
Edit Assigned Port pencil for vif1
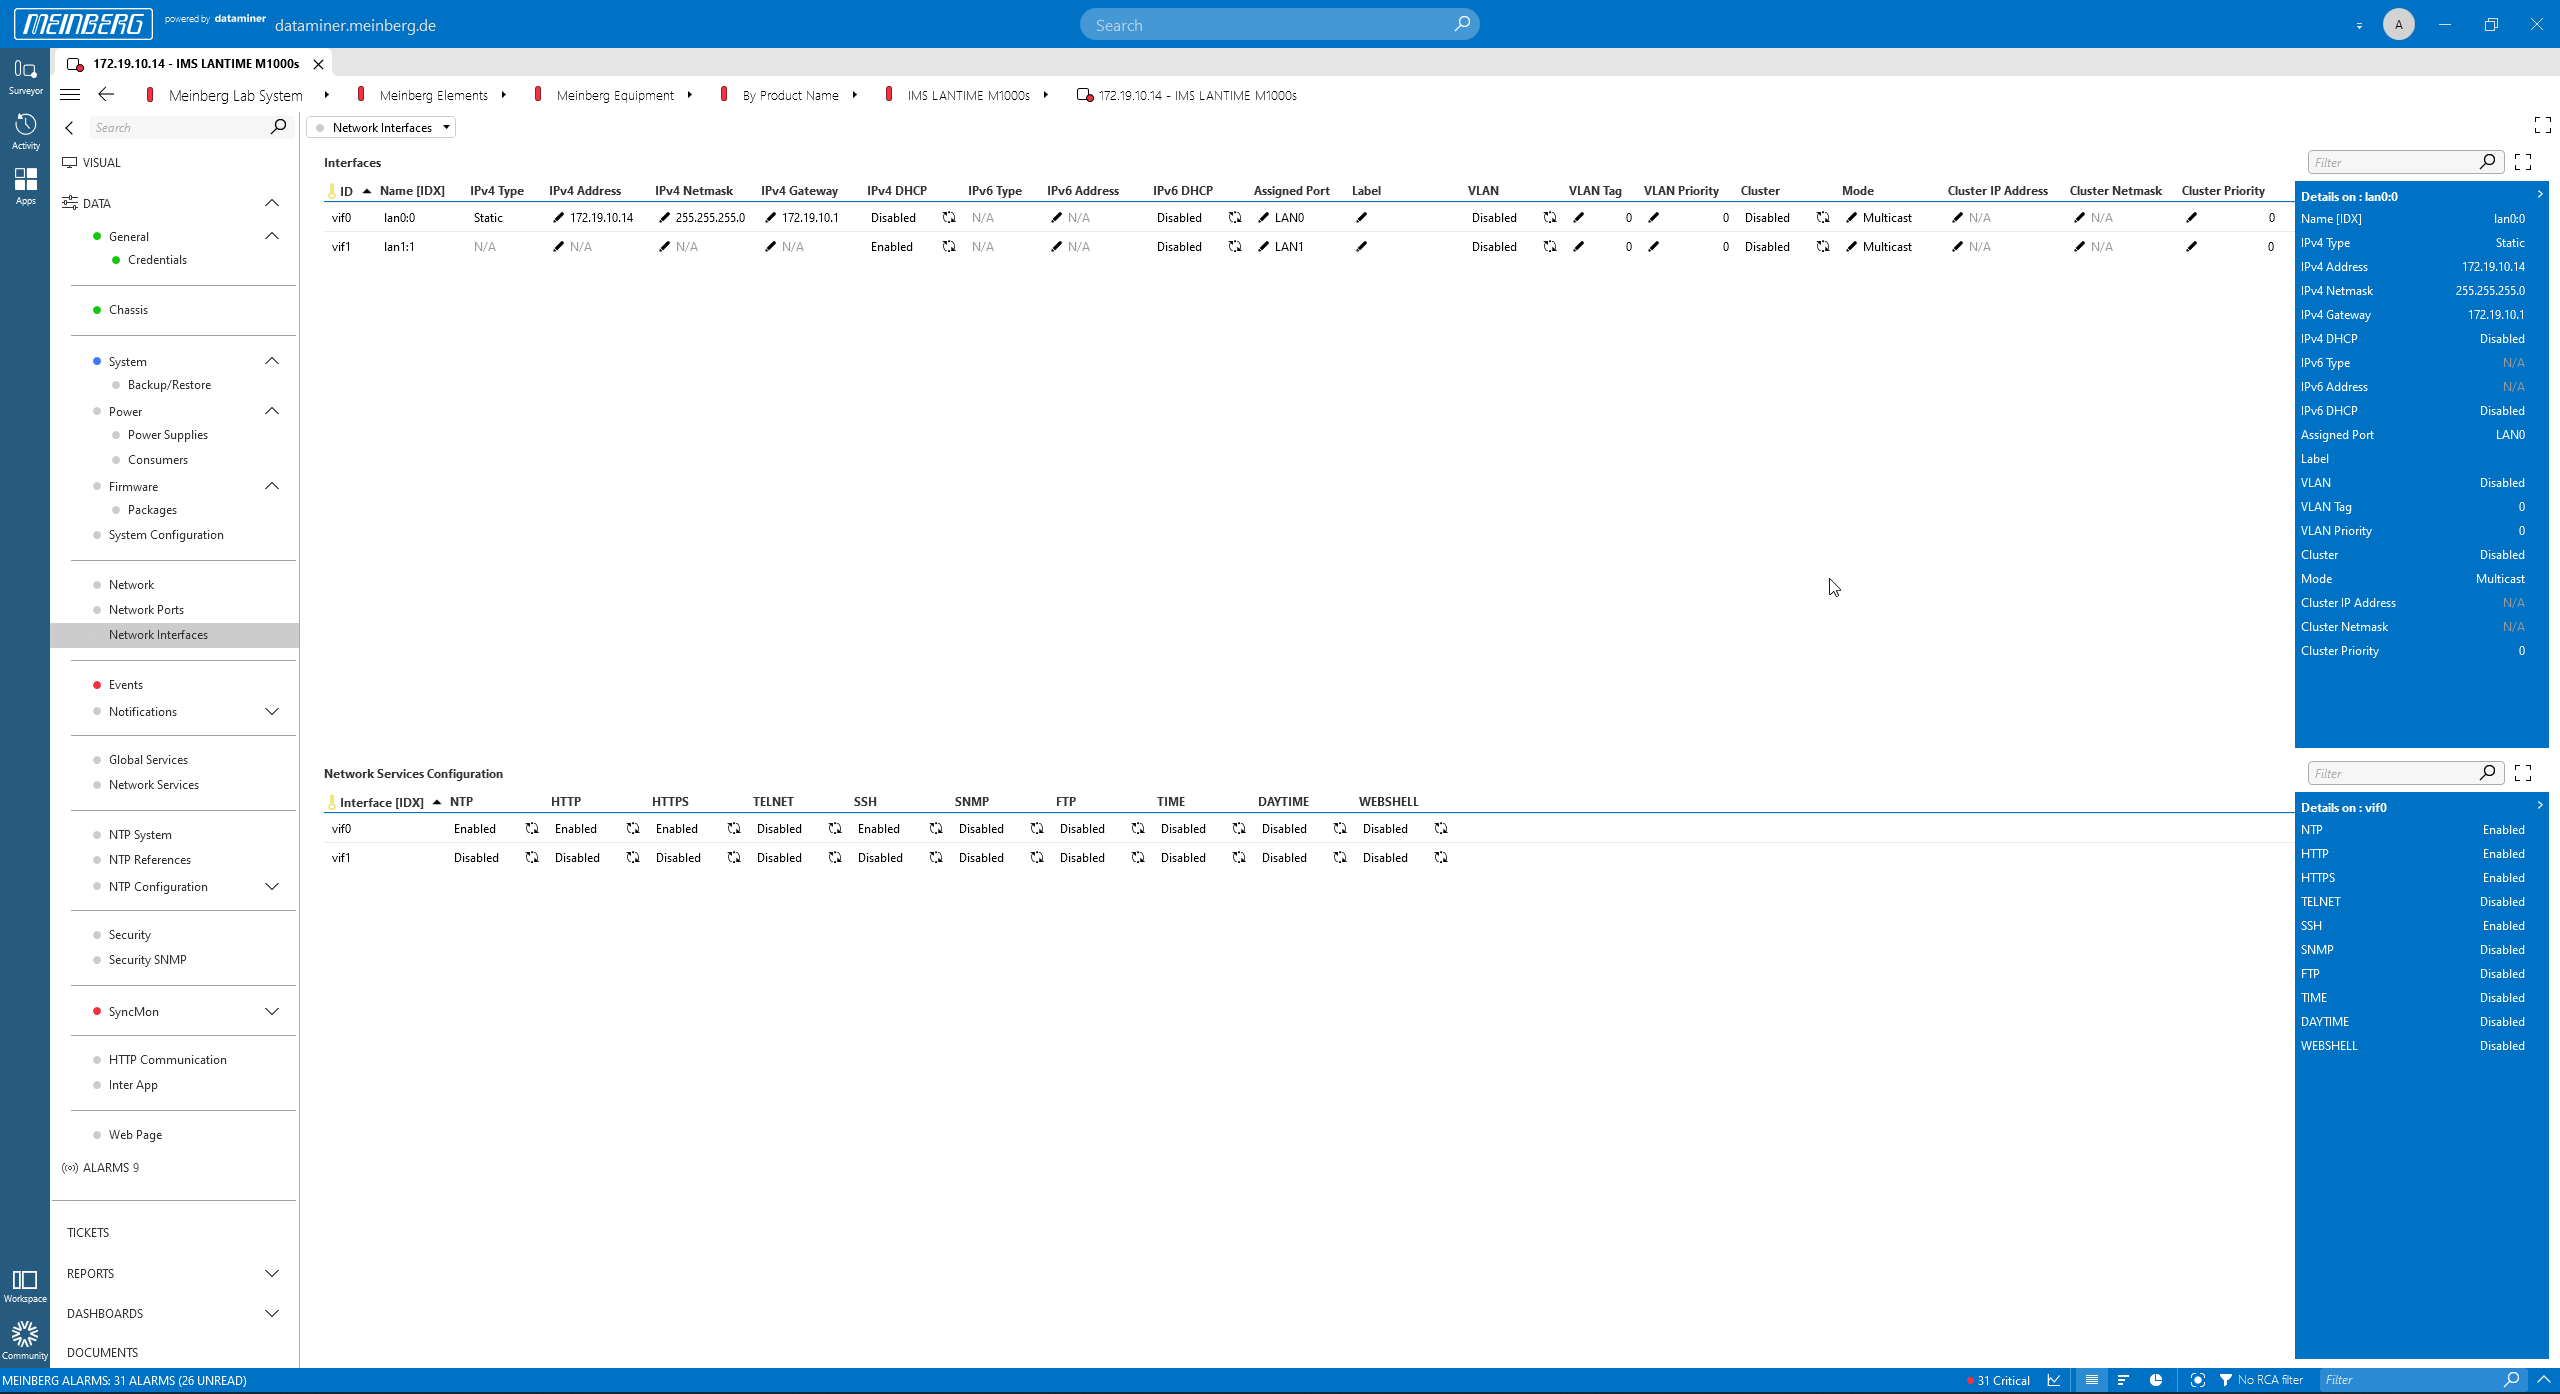[1264, 246]
